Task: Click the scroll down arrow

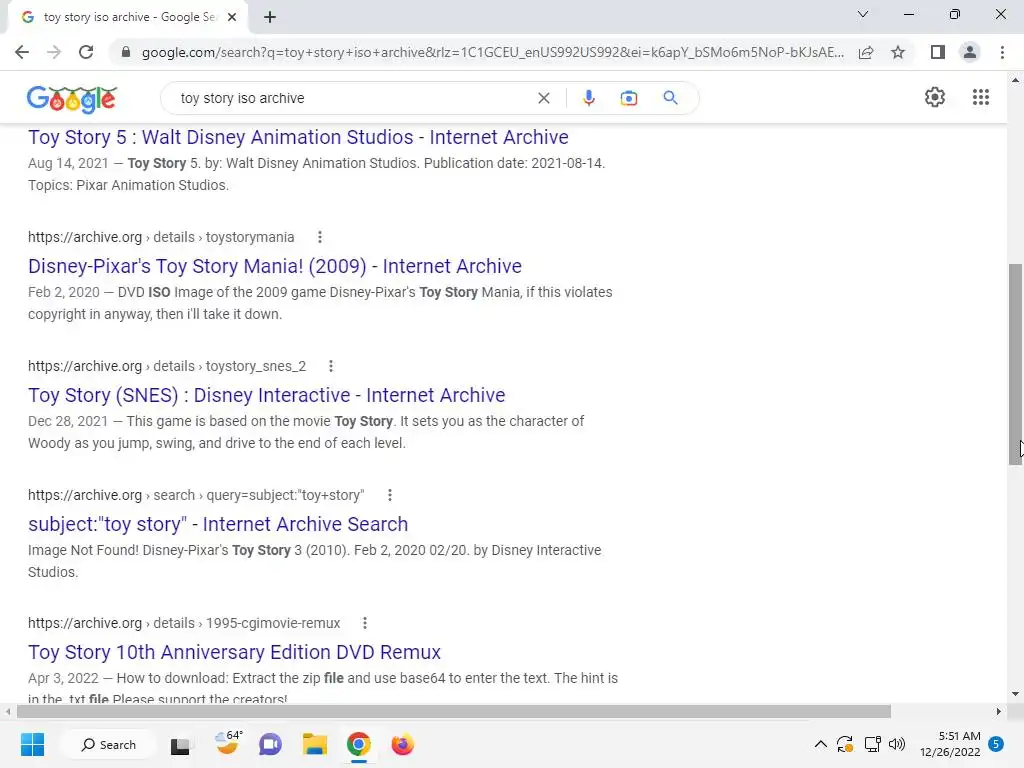Action: click(1015, 694)
